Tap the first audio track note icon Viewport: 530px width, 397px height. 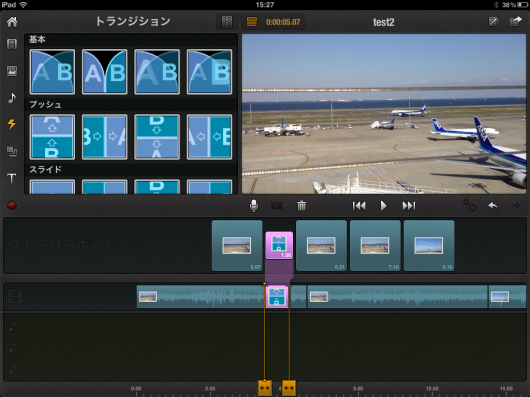click(12, 326)
